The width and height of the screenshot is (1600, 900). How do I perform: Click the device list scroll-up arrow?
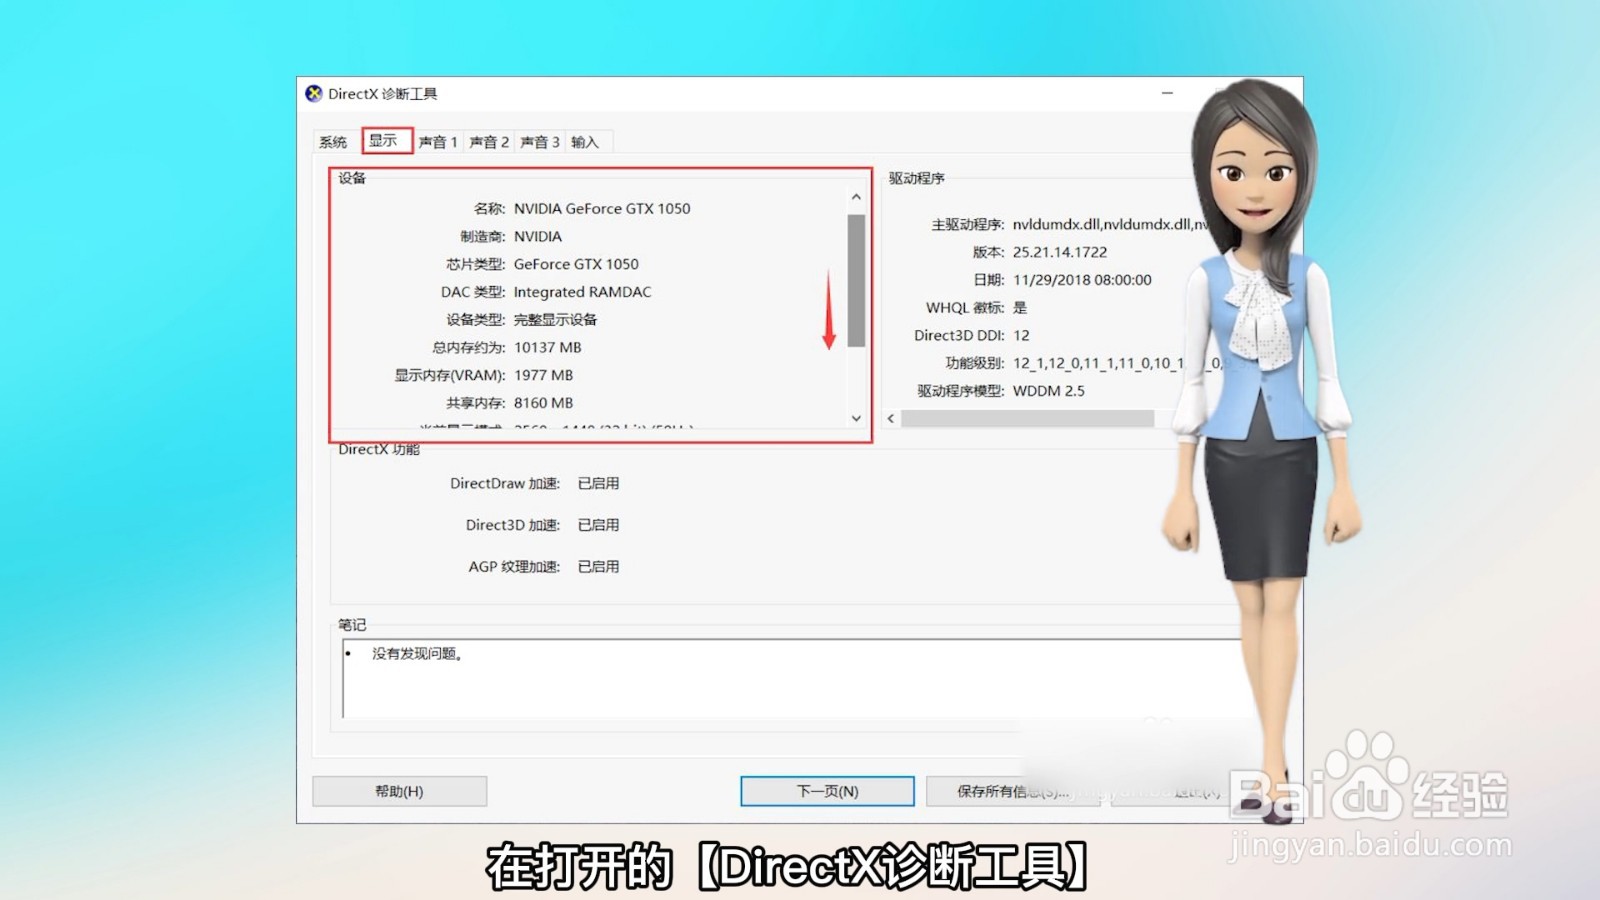tap(856, 197)
